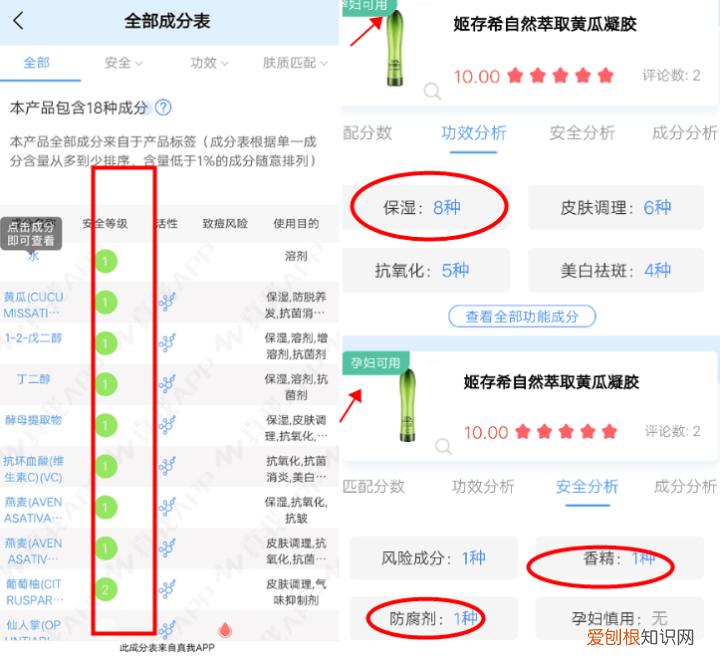The width and height of the screenshot is (720, 656).
Task: Tap the 本产品包含18种成分 heading
Action: tap(79, 108)
